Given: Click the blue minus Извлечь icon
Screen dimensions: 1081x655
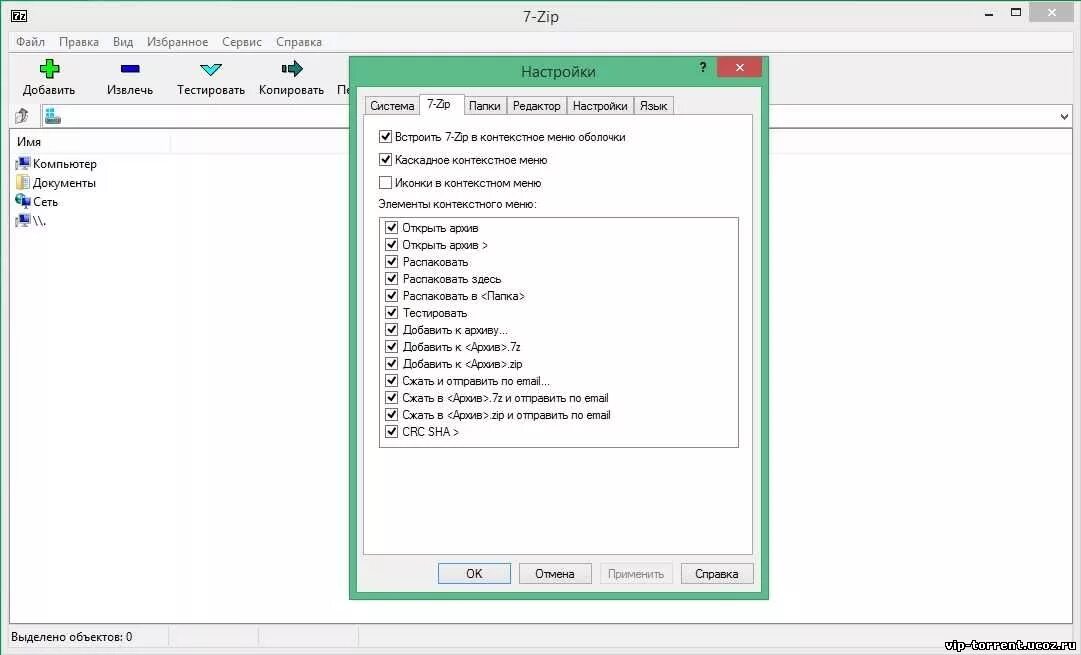Looking at the screenshot, I should point(130,68).
